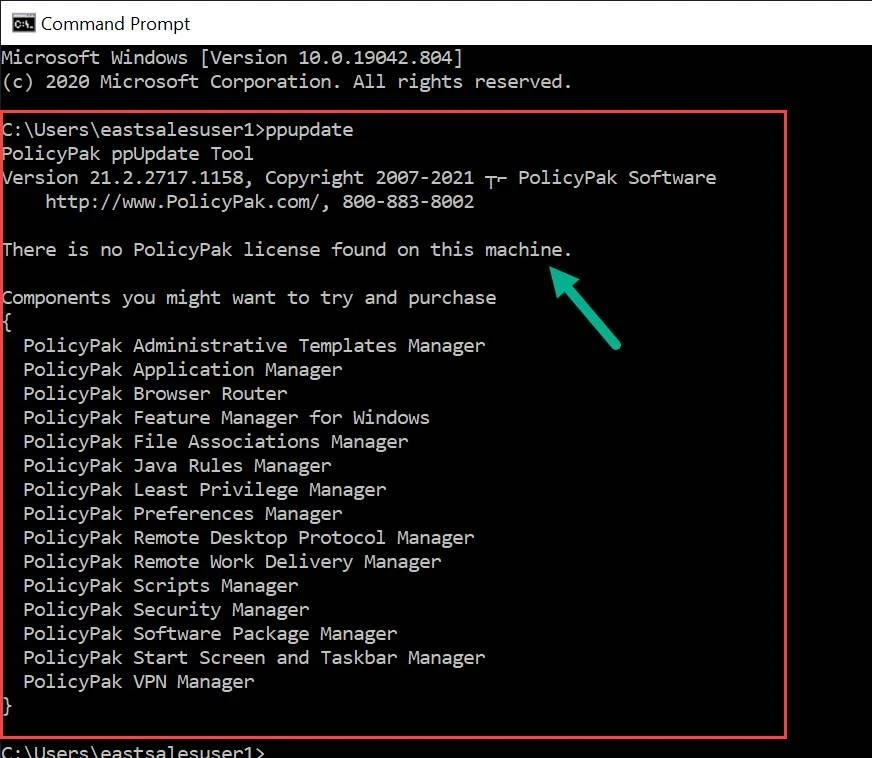The image size is (872, 758).
Task: Click PolicyPak Start Screen and Taskbar Manager entry
Action: coord(254,658)
